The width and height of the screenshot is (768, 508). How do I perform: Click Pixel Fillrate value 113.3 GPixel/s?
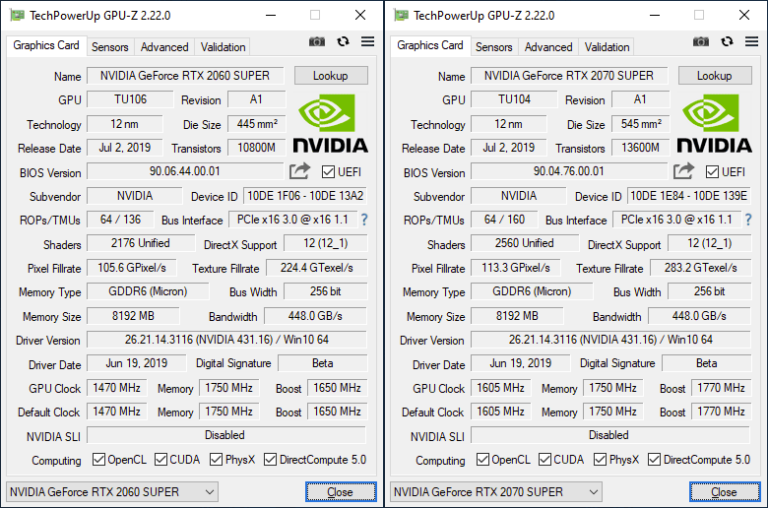[516, 268]
